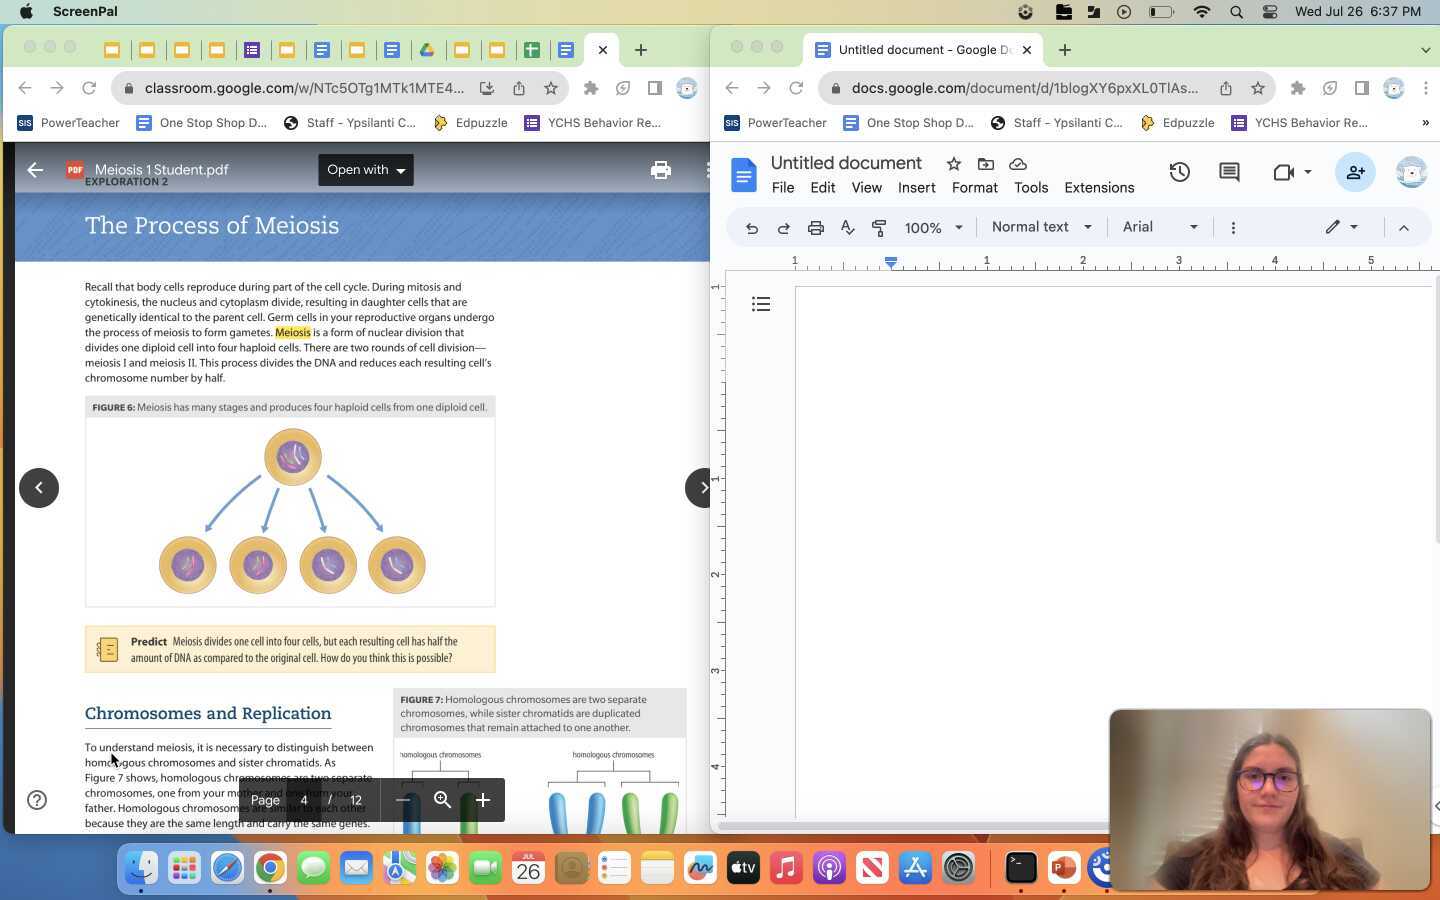This screenshot has height=900, width=1440.
Task: Open Edpuzzle bookmark in left browser
Action: click(470, 123)
